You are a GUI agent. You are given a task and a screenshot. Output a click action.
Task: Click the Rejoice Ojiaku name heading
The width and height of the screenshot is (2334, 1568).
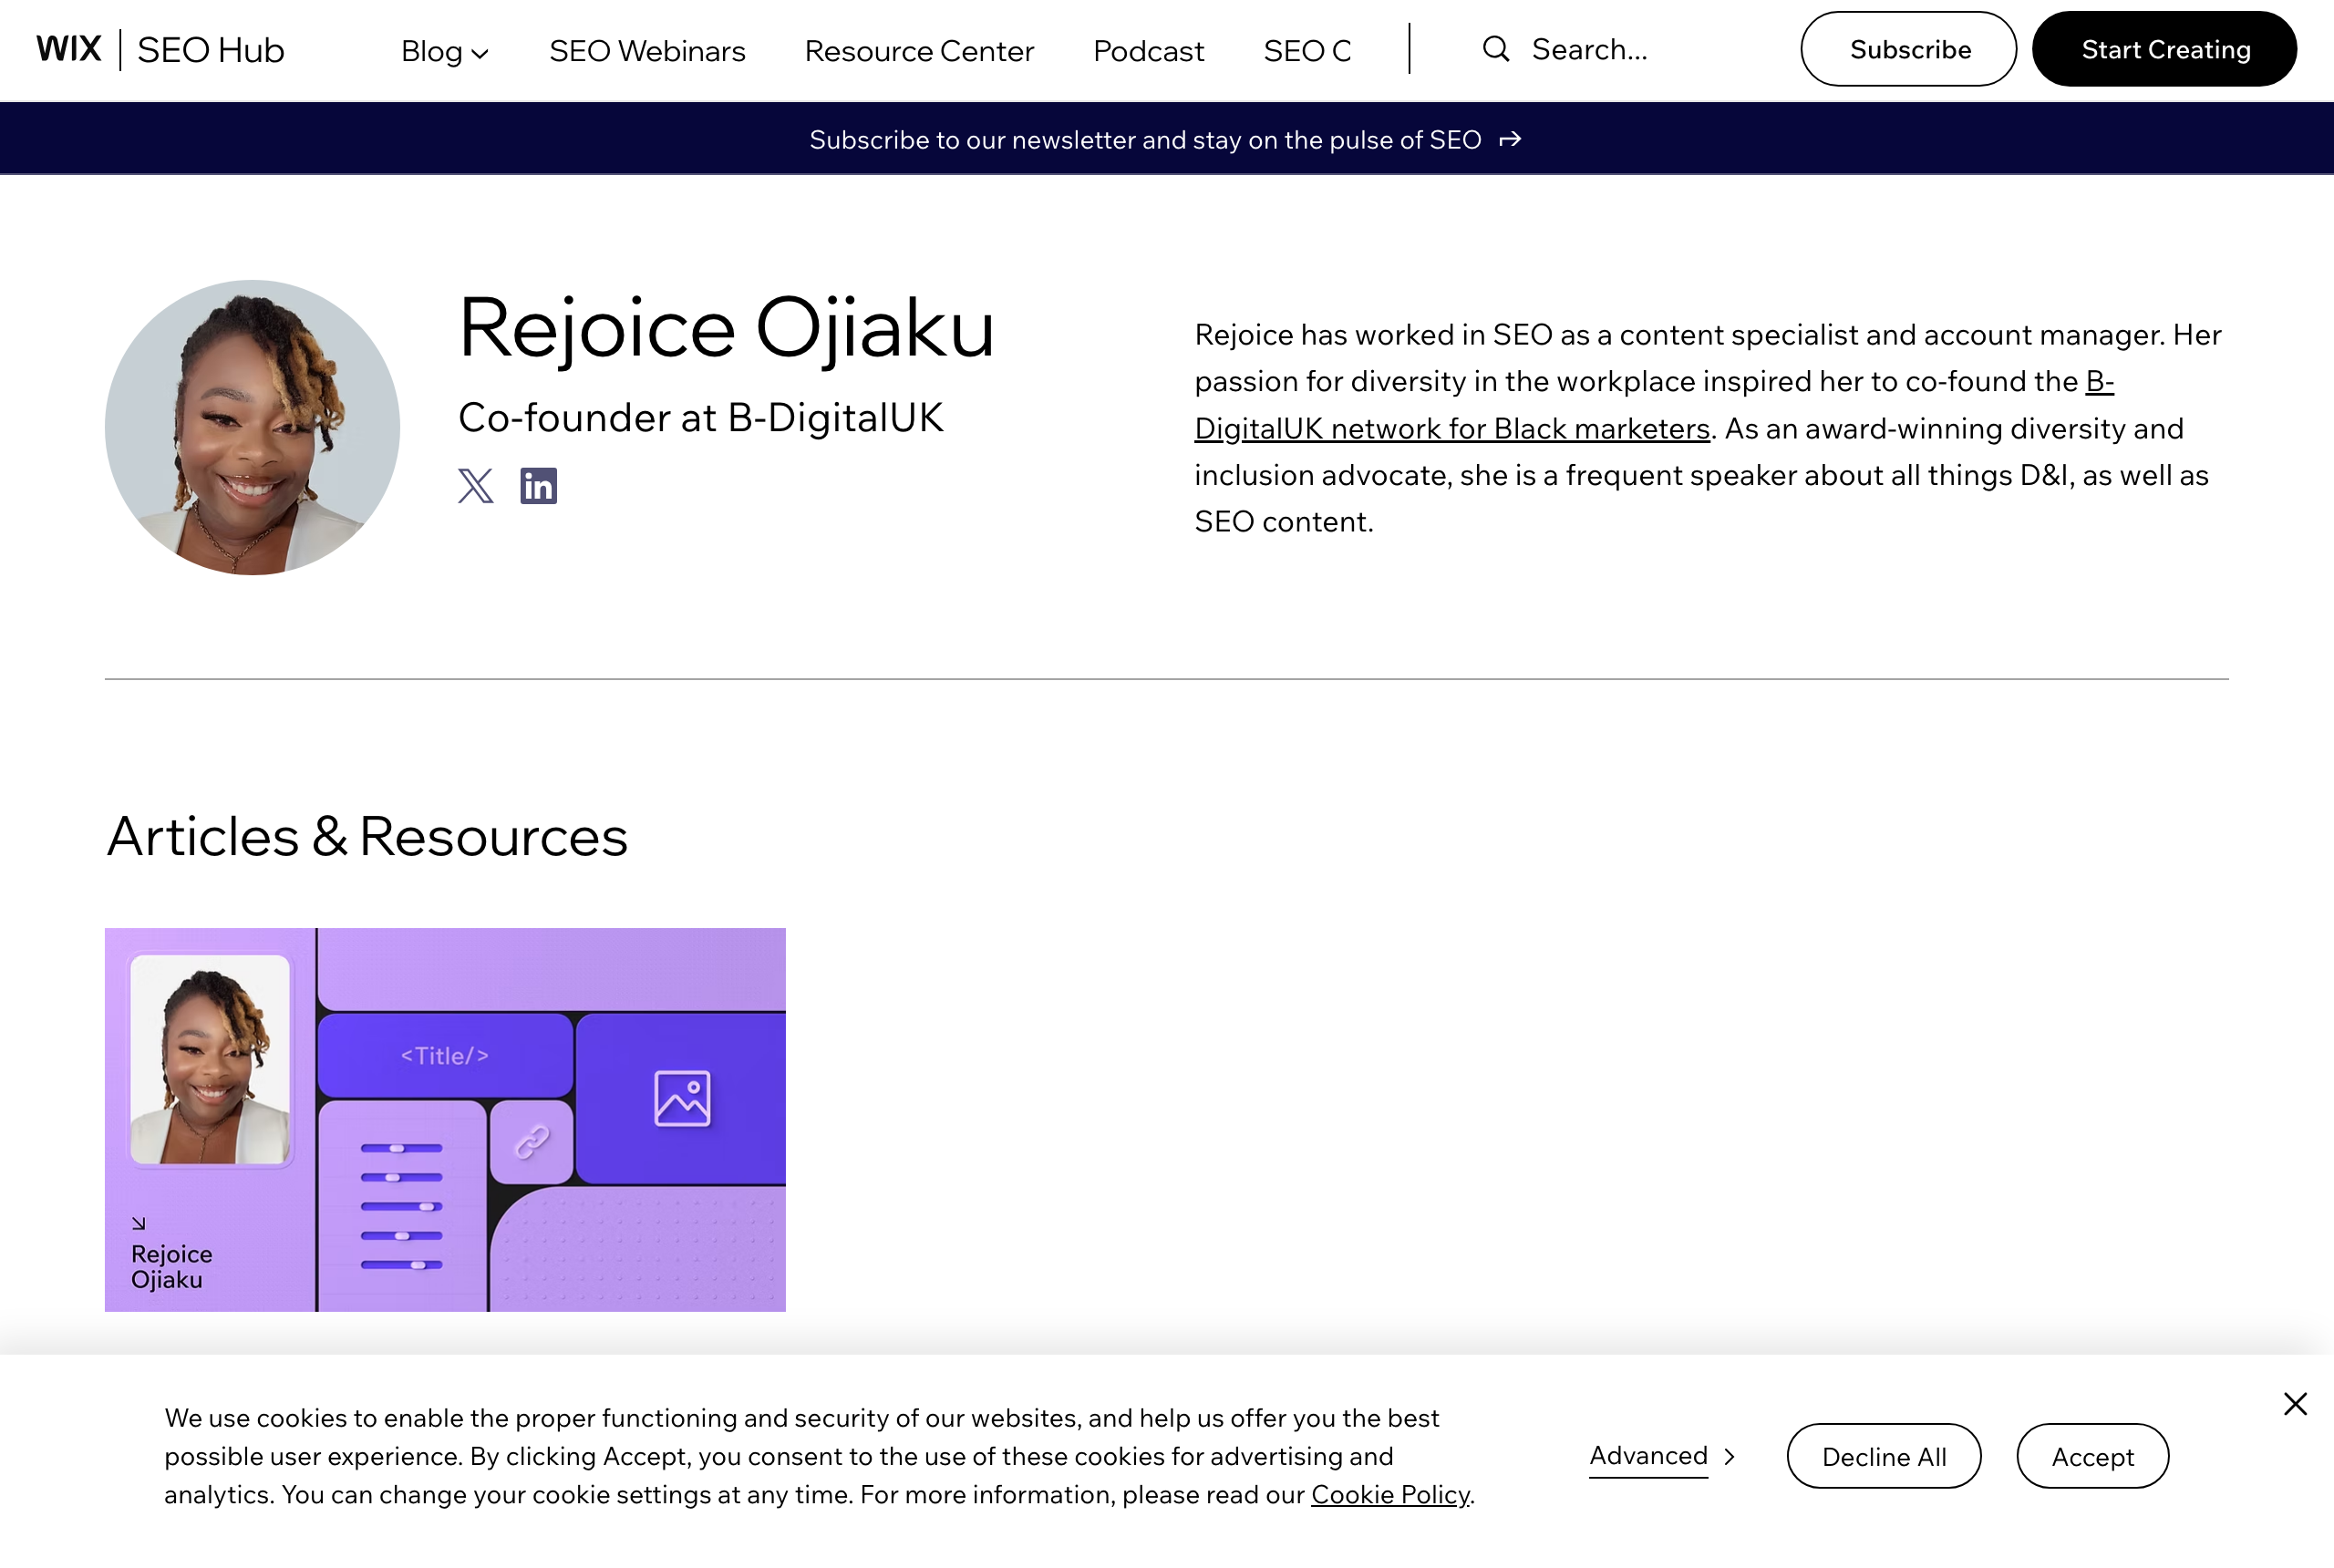[x=726, y=328]
